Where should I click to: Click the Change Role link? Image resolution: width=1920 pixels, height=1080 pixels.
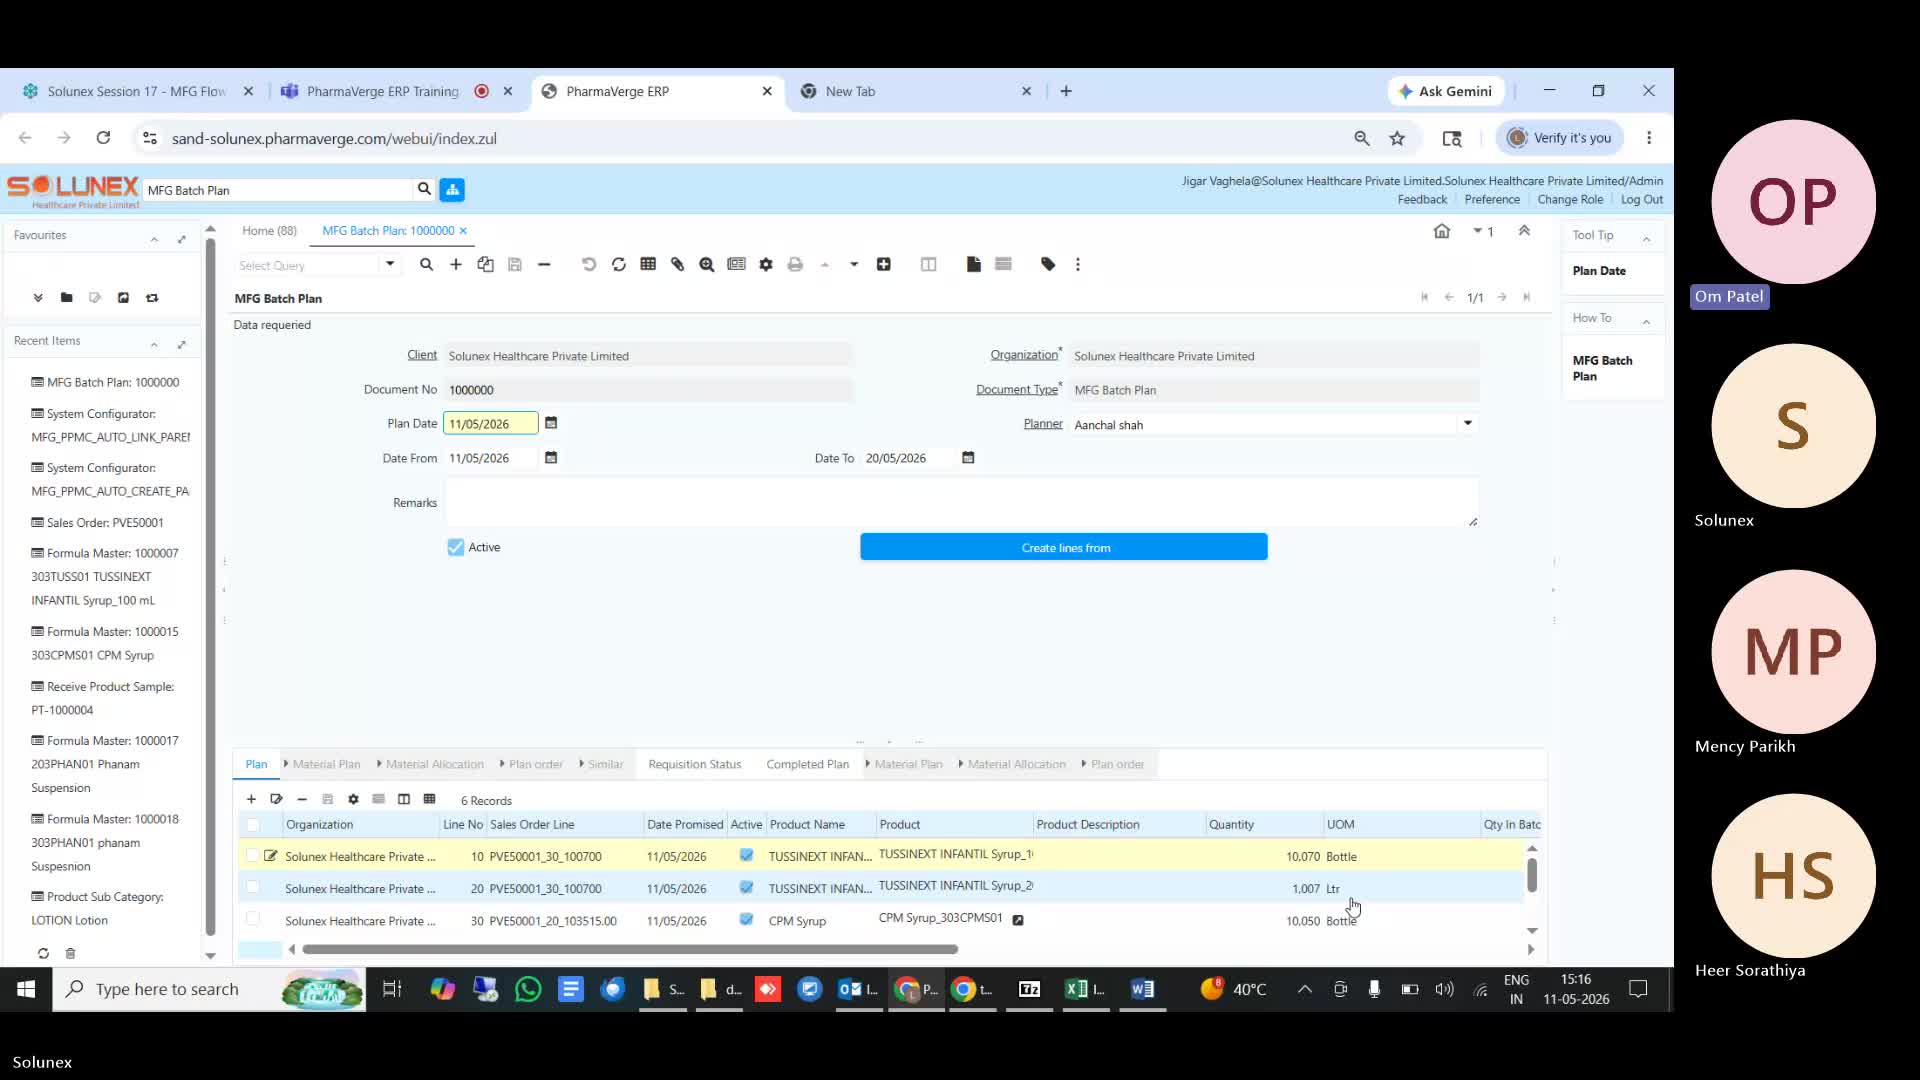(1570, 200)
